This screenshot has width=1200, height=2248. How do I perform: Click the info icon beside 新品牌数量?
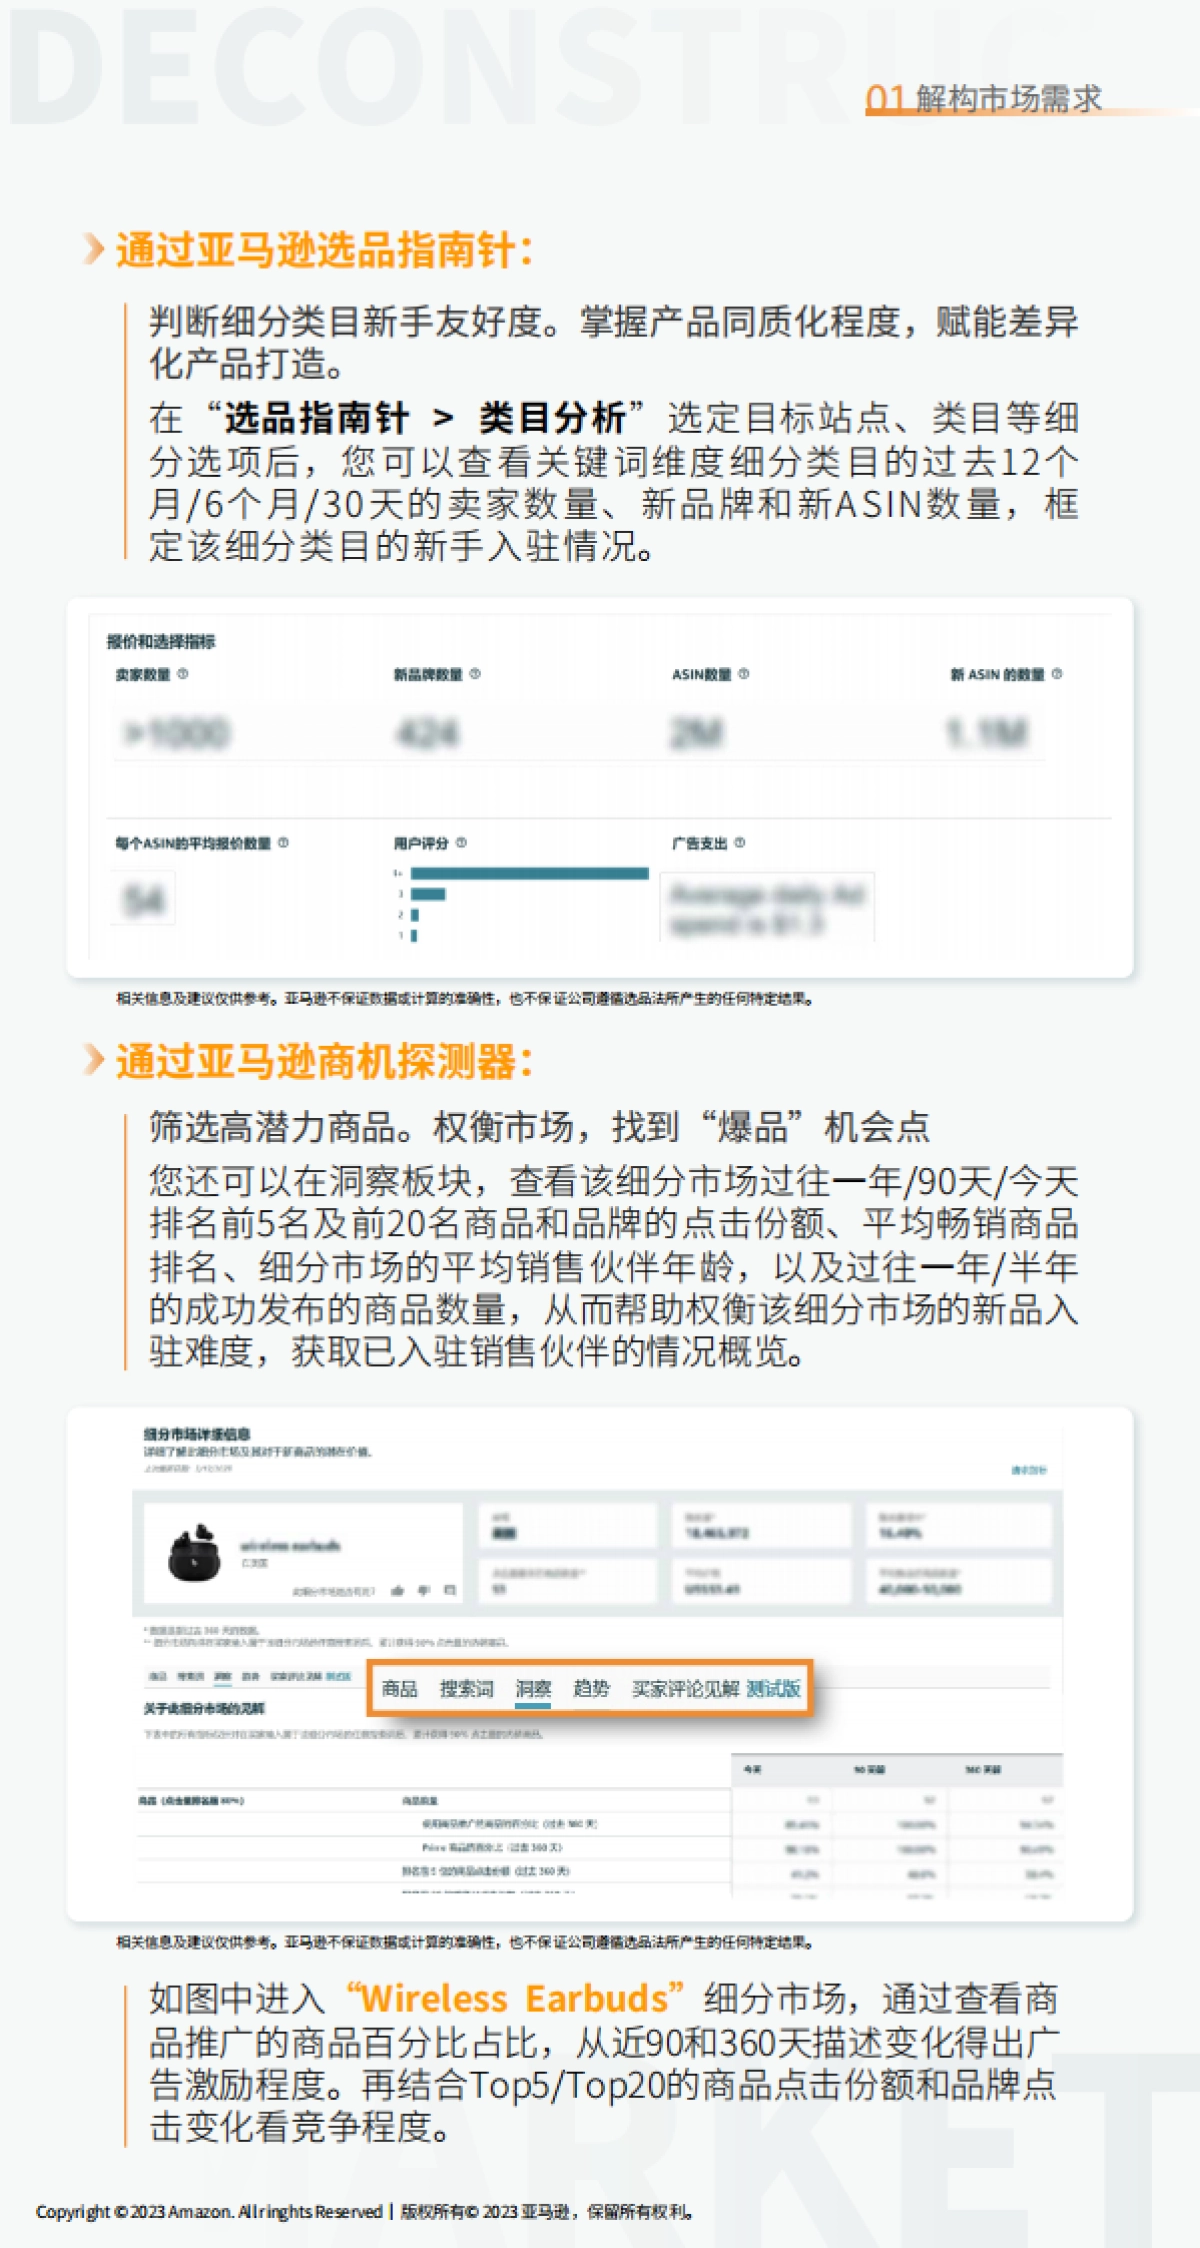(x=475, y=674)
